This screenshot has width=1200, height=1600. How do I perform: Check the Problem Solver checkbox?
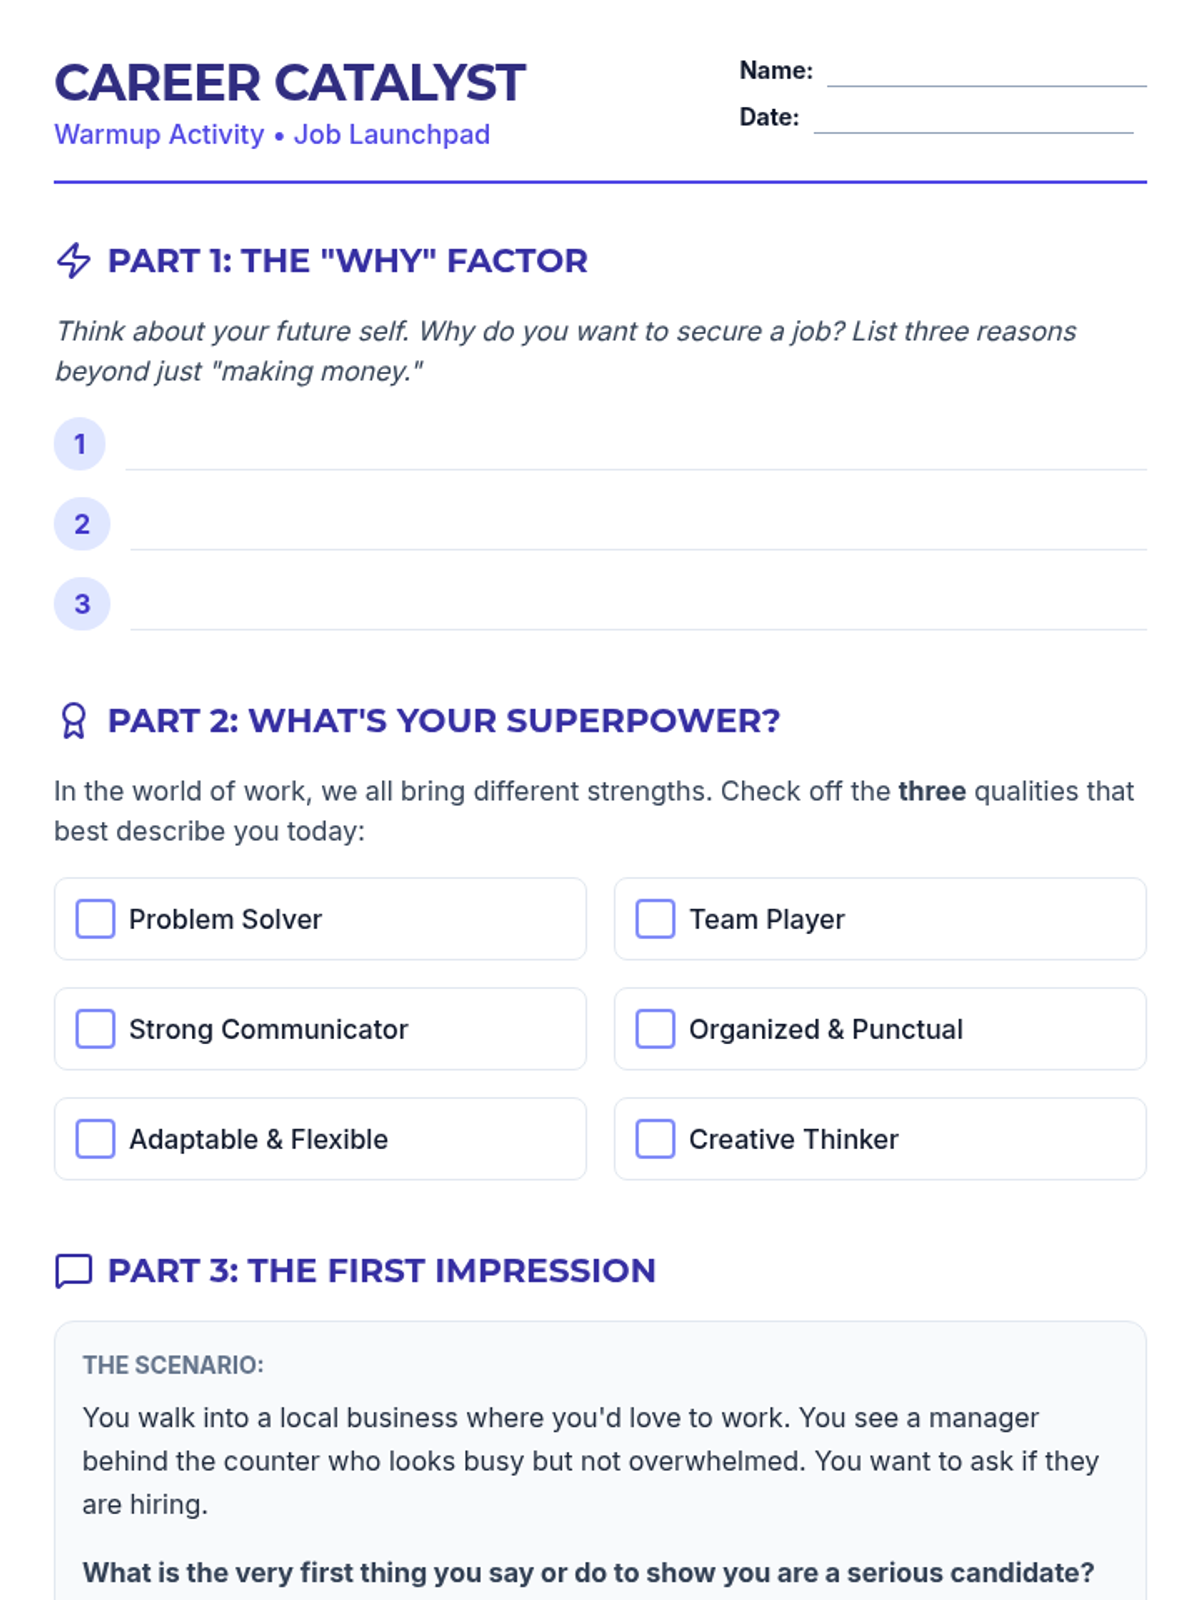tap(96, 919)
